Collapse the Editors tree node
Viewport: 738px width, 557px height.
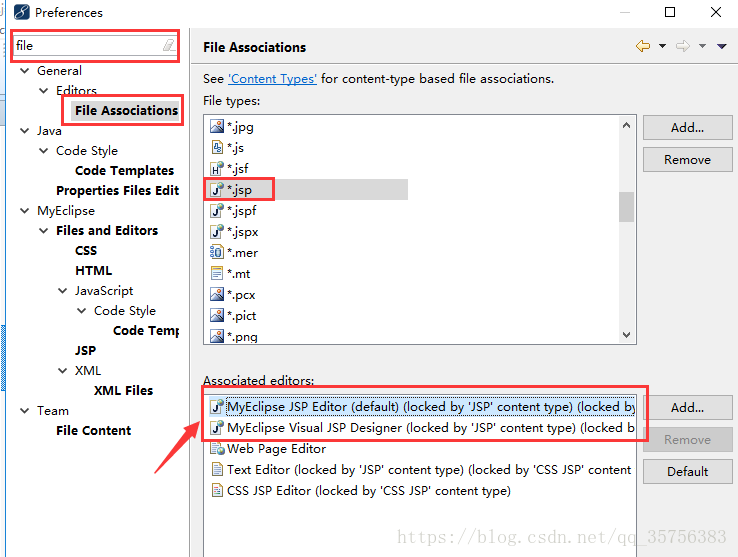point(43,90)
